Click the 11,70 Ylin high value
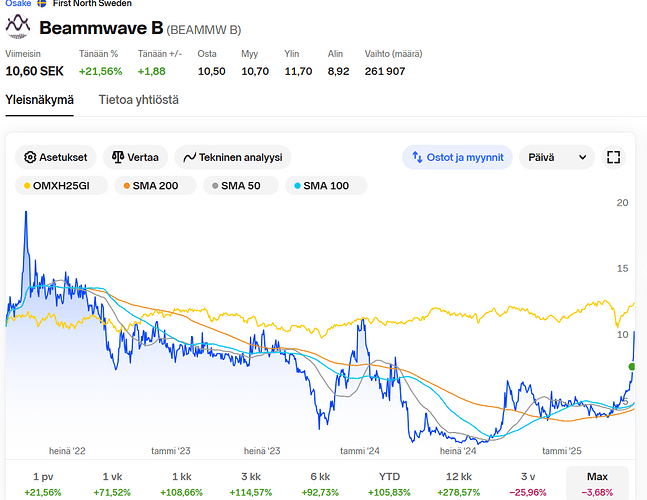 click(x=298, y=71)
